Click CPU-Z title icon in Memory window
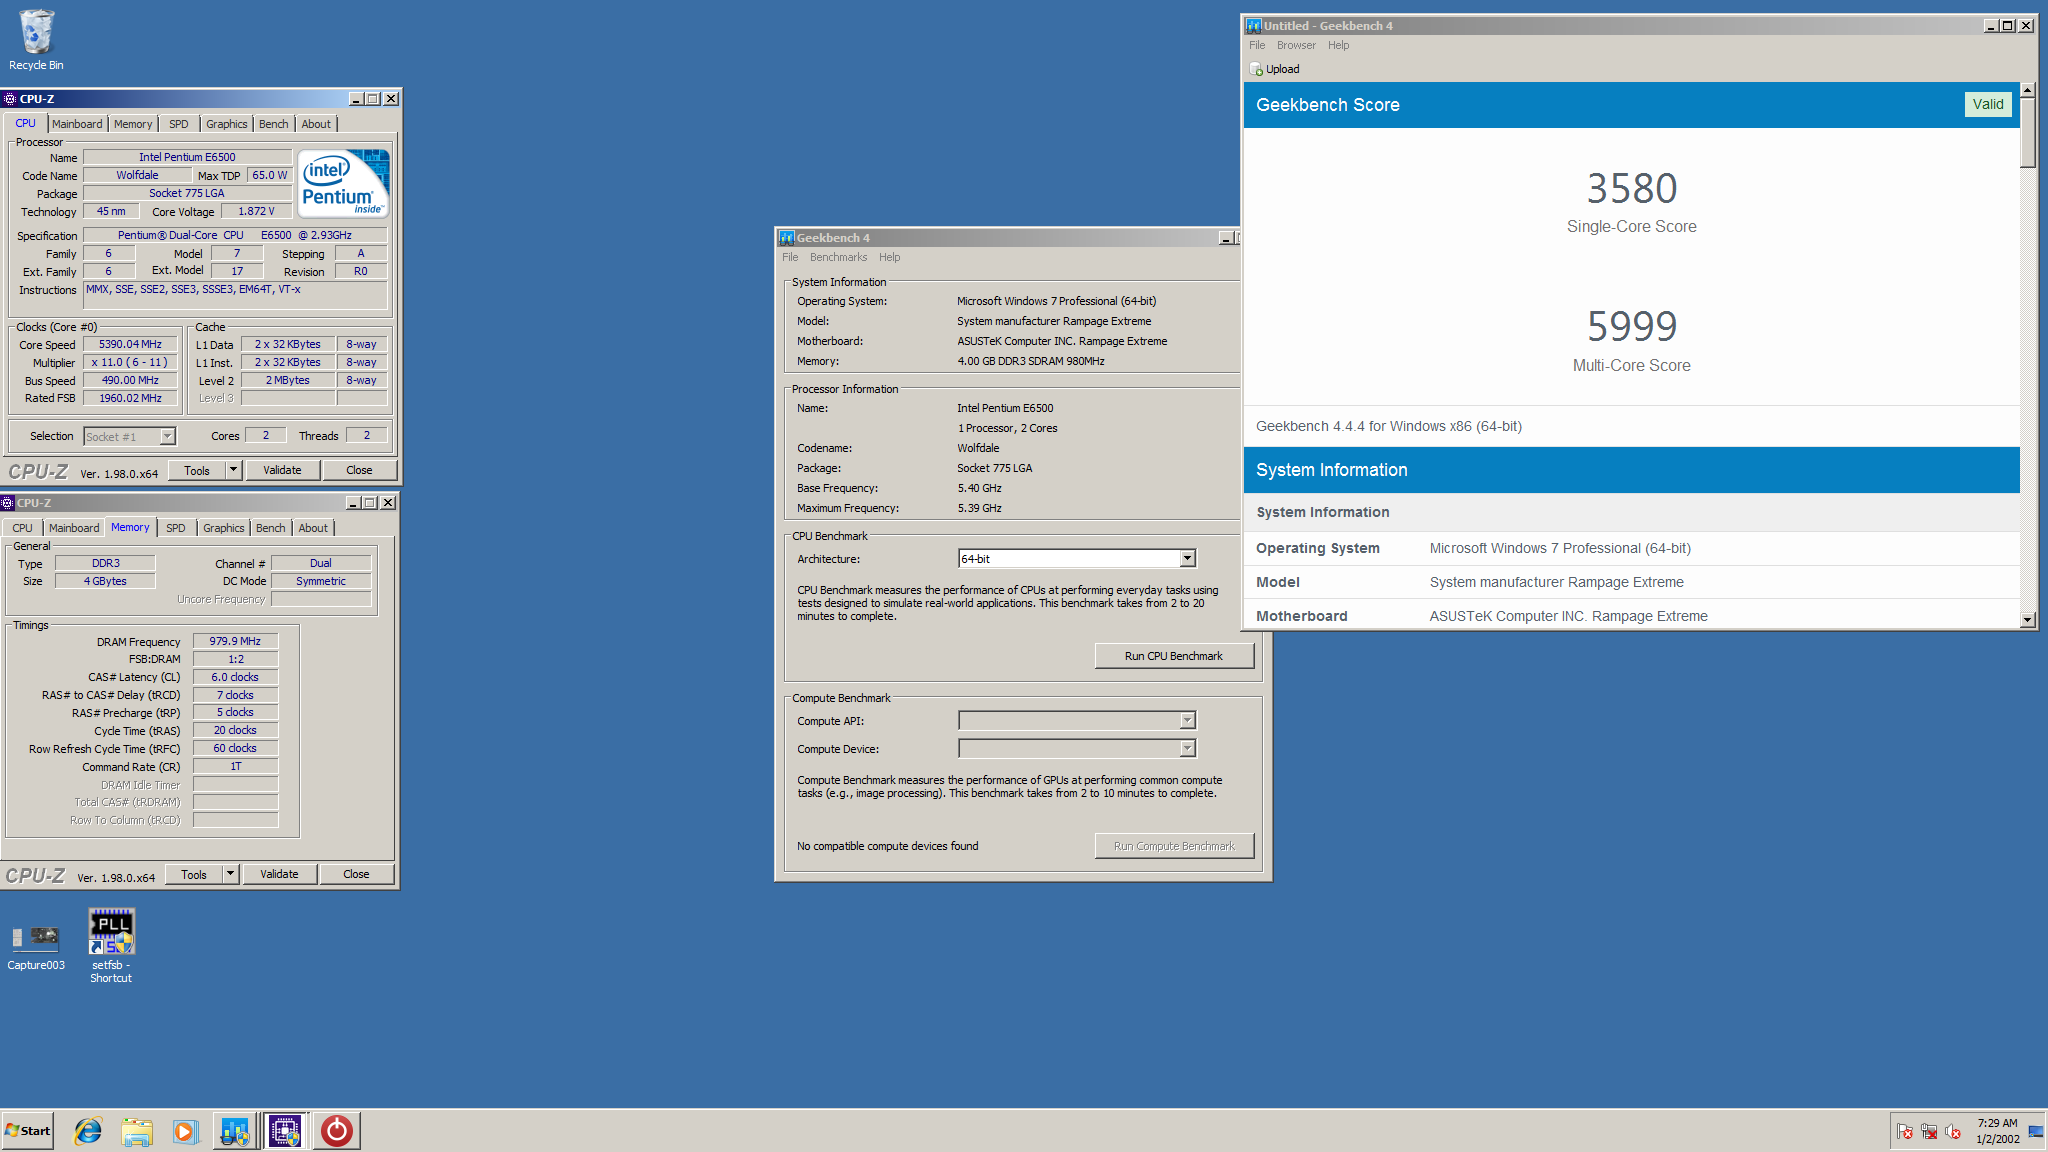This screenshot has height=1152, width=2048. [x=8, y=503]
